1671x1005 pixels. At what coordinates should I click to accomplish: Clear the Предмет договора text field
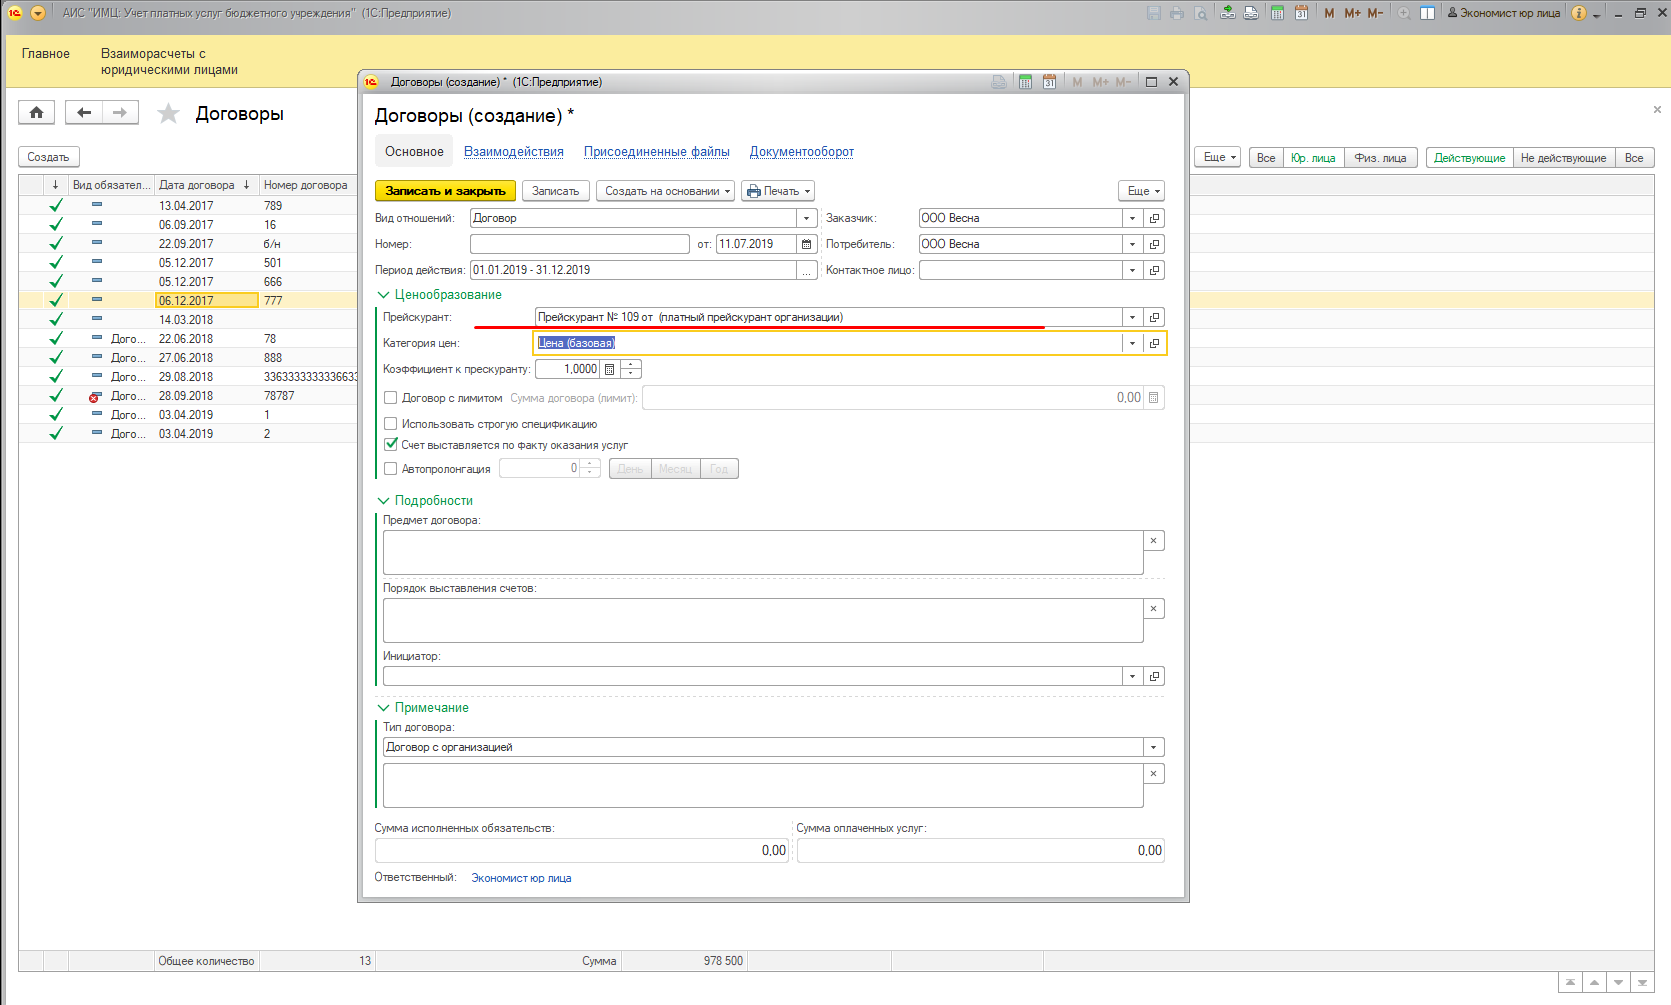(1153, 541)
